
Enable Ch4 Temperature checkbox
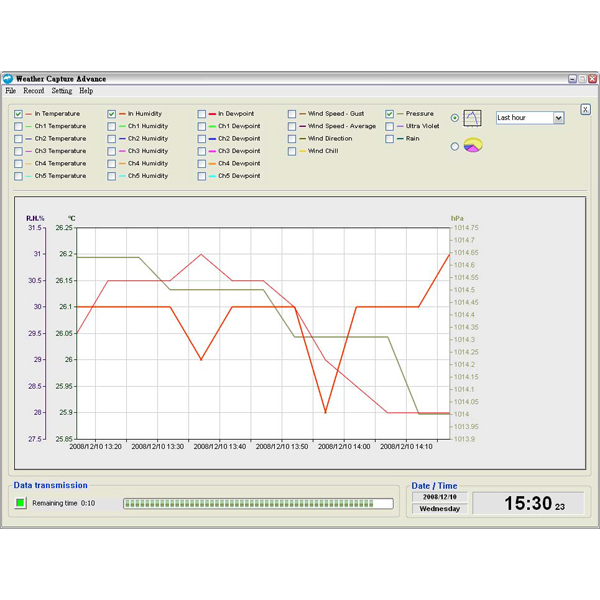pyautogui.click(x=18, y=164)
